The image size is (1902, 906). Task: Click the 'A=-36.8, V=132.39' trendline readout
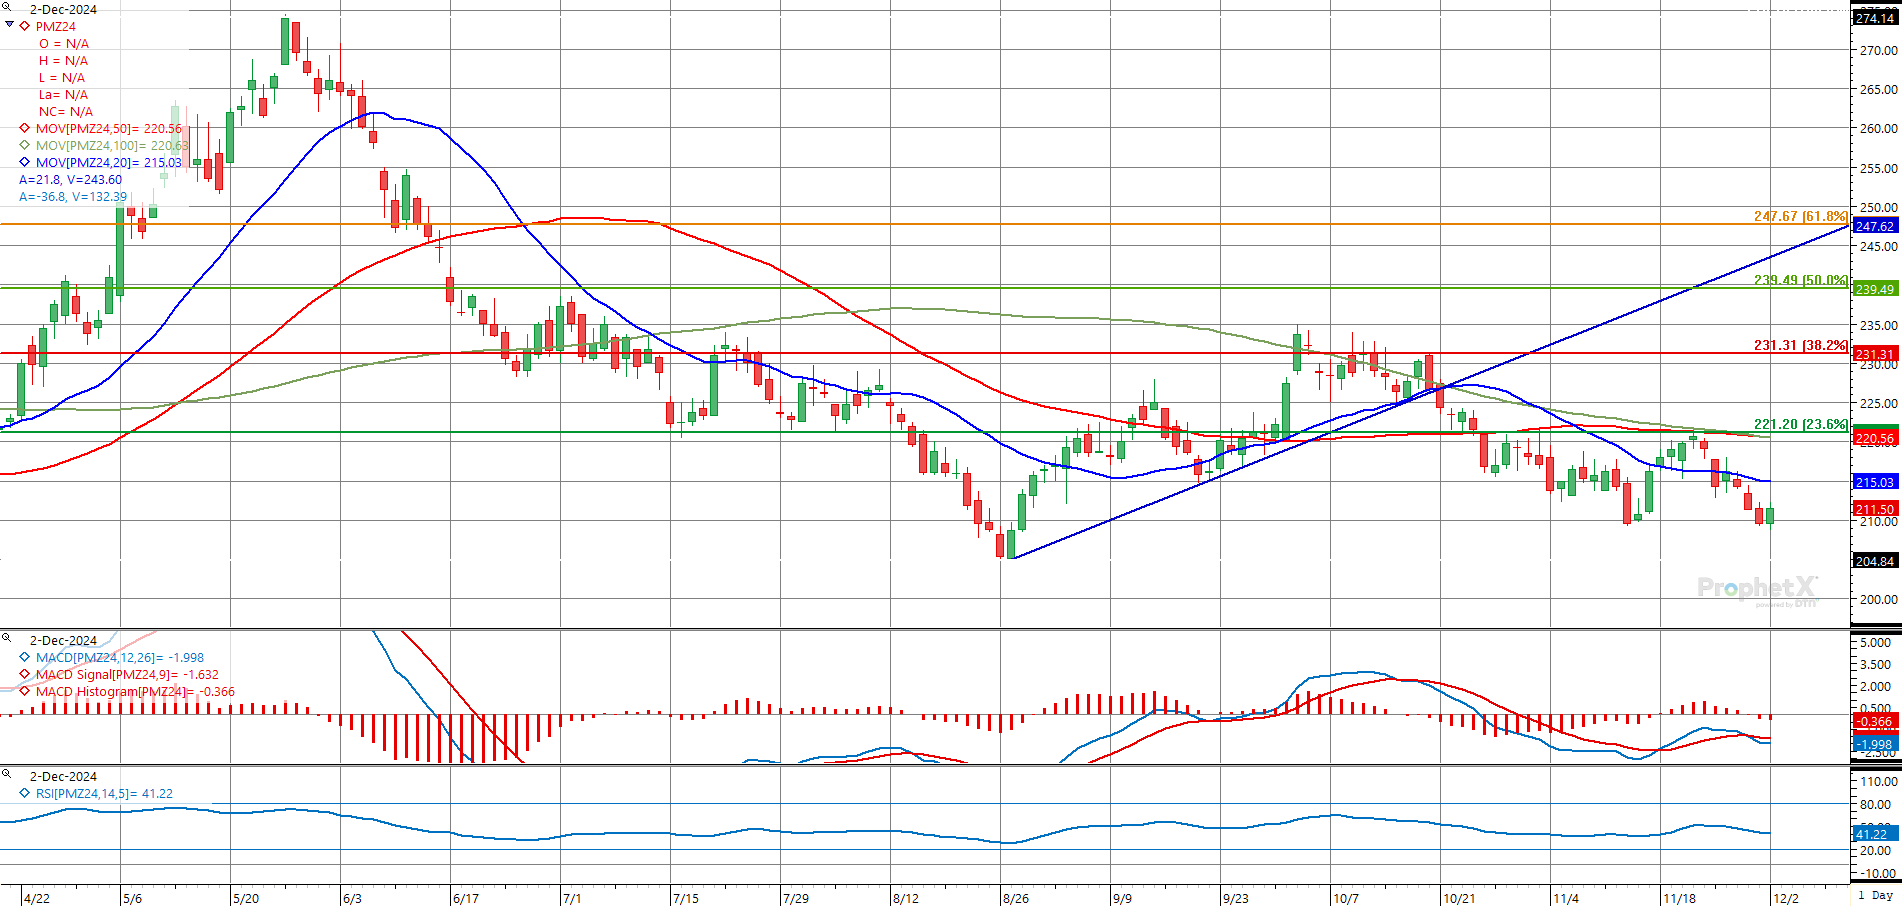pyautogui.click(x=73, y=197)
